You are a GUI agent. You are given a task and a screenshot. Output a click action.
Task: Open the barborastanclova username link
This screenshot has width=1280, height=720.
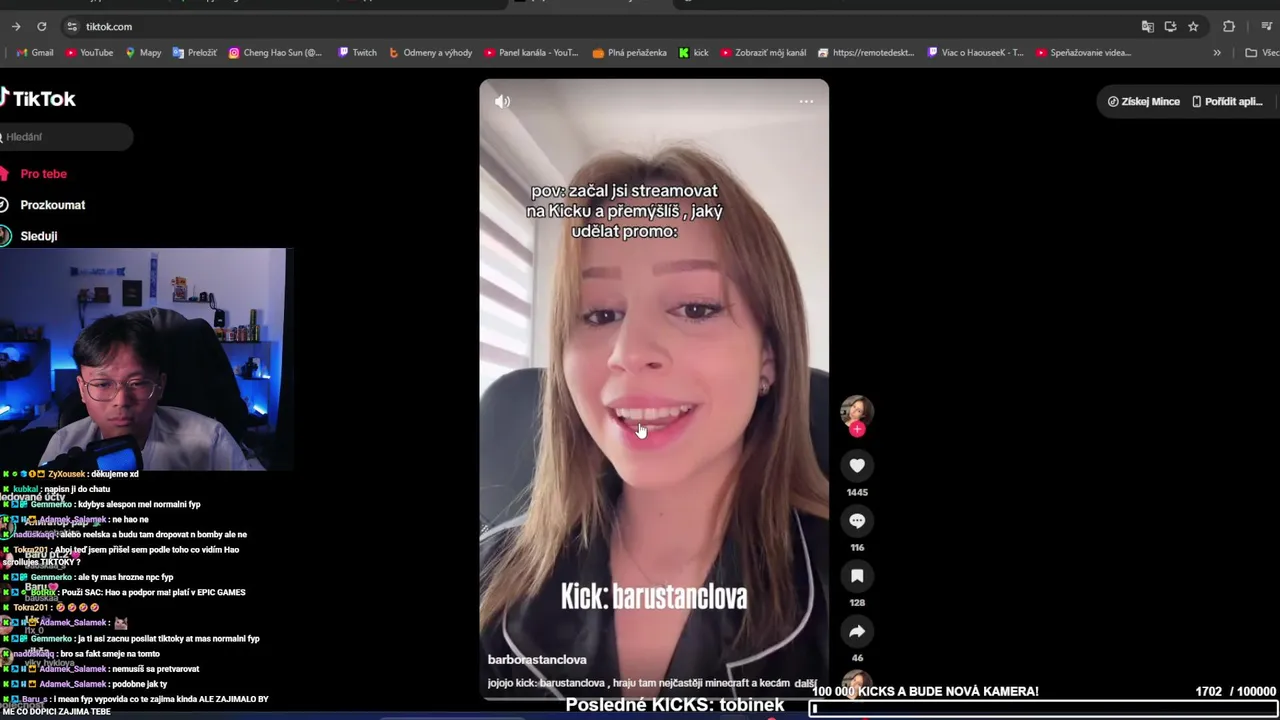pos(537,660)
